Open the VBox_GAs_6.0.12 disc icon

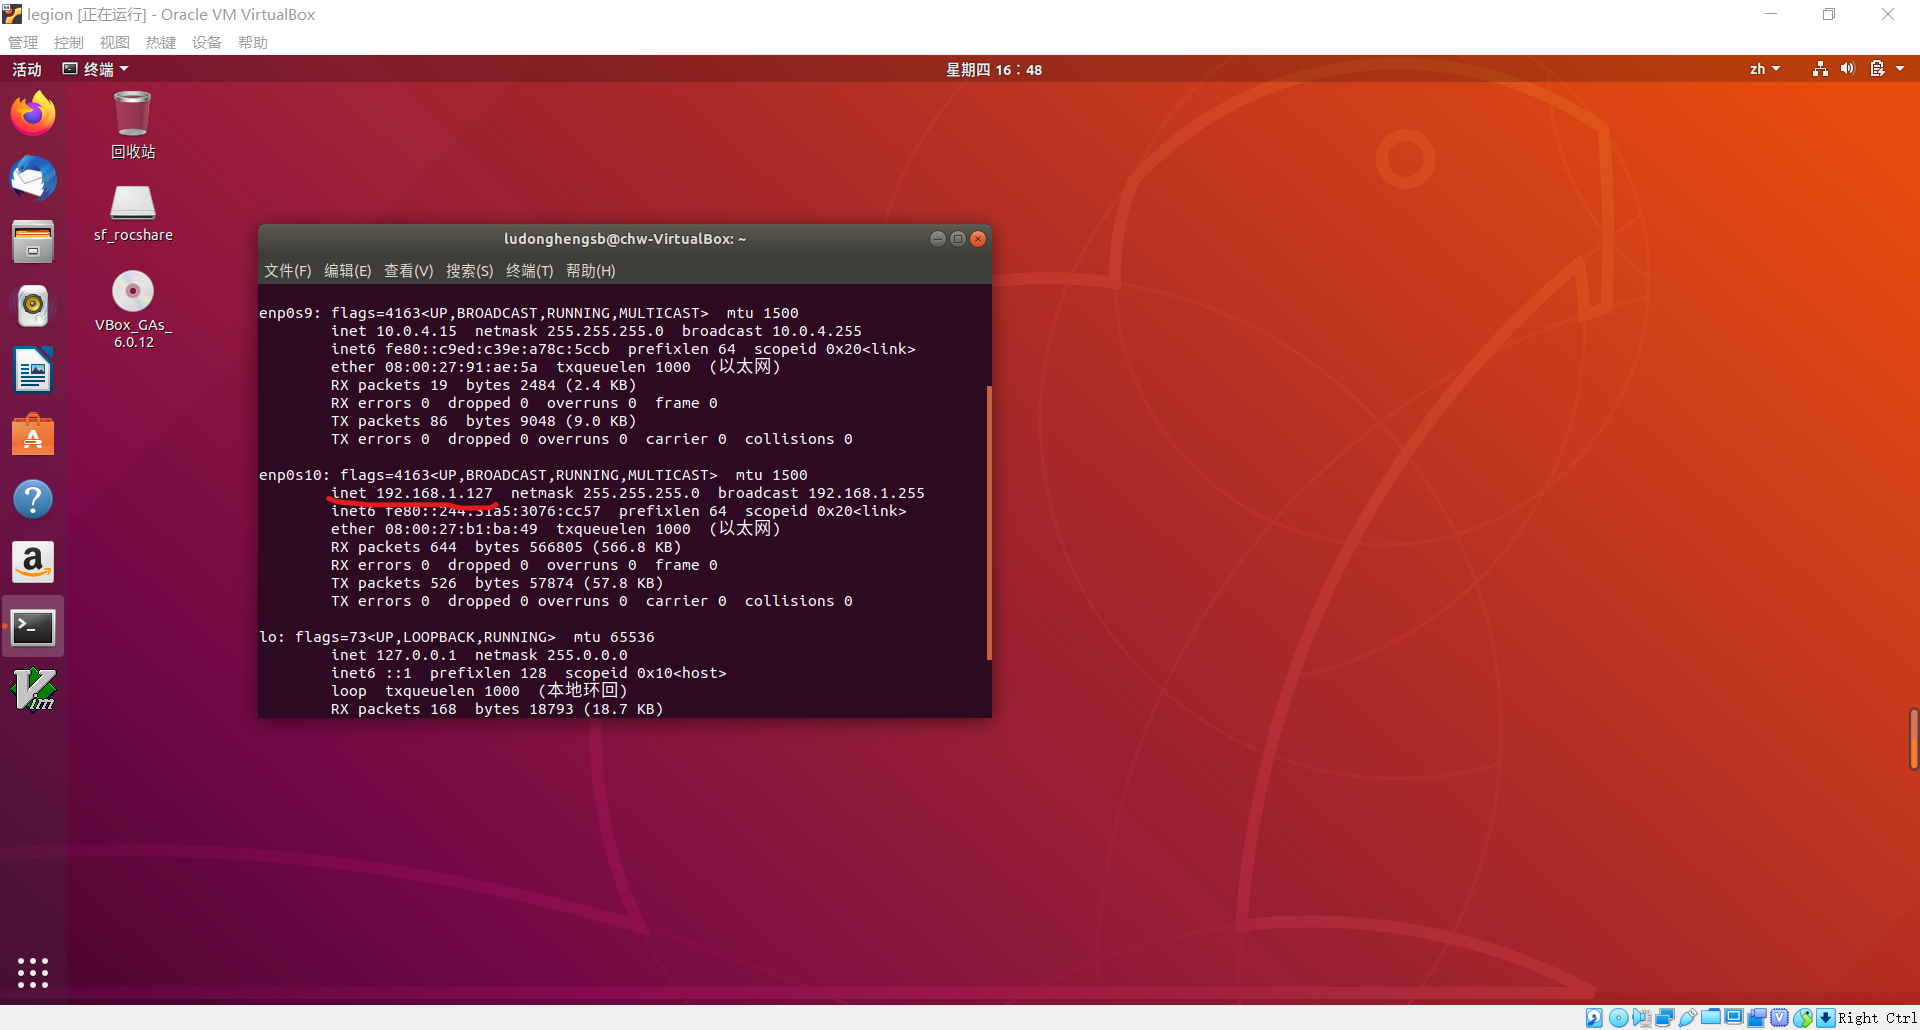coord(133,309)
